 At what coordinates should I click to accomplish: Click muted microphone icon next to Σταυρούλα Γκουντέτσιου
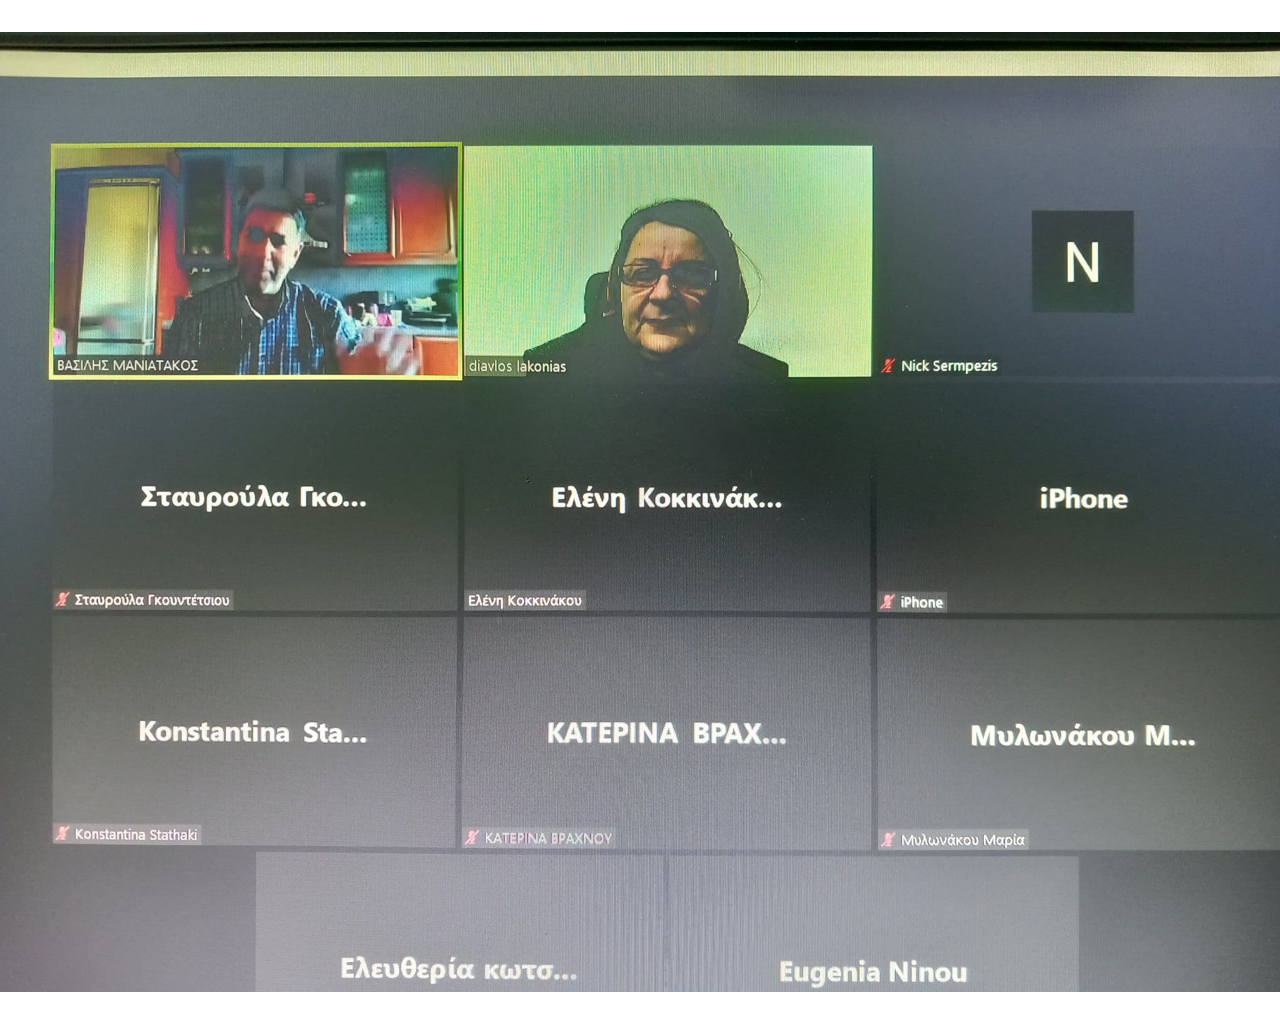pos(62,600)
